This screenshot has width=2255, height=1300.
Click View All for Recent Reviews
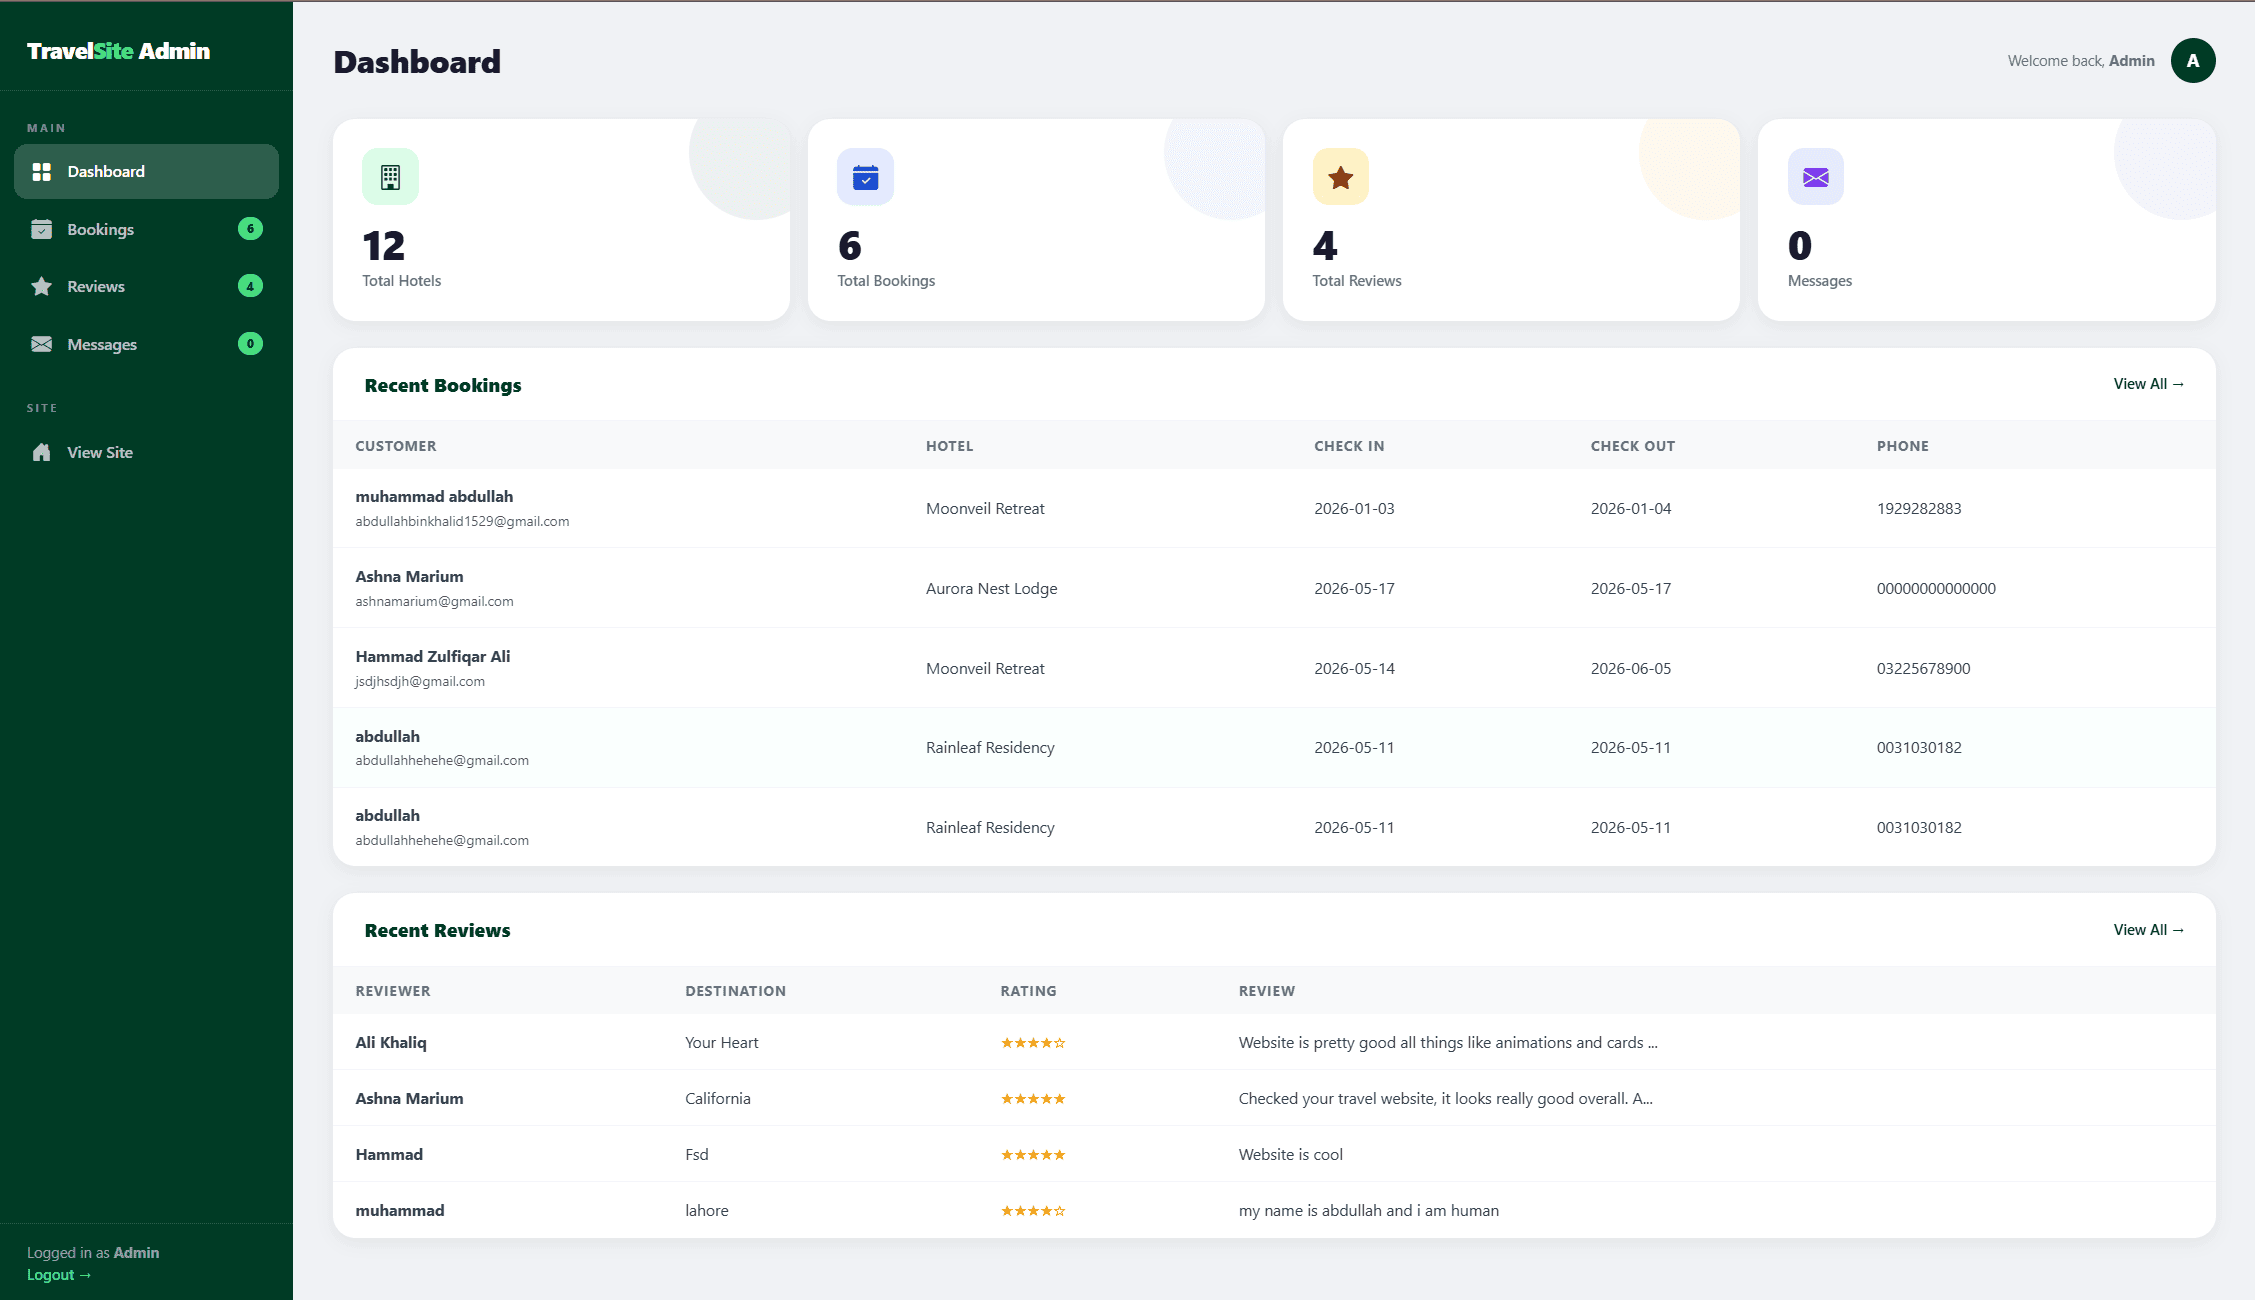pyautogui.click(x=2148, y=930)
